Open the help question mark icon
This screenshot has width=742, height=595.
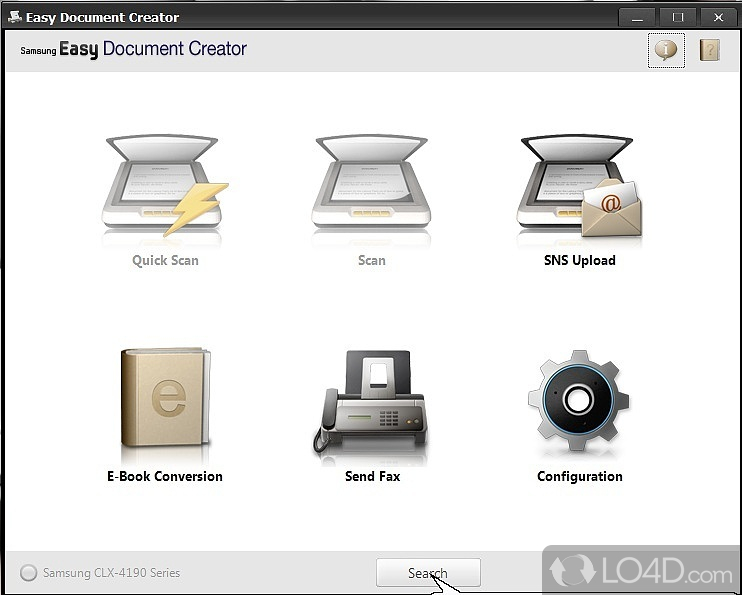coord(709,50)
